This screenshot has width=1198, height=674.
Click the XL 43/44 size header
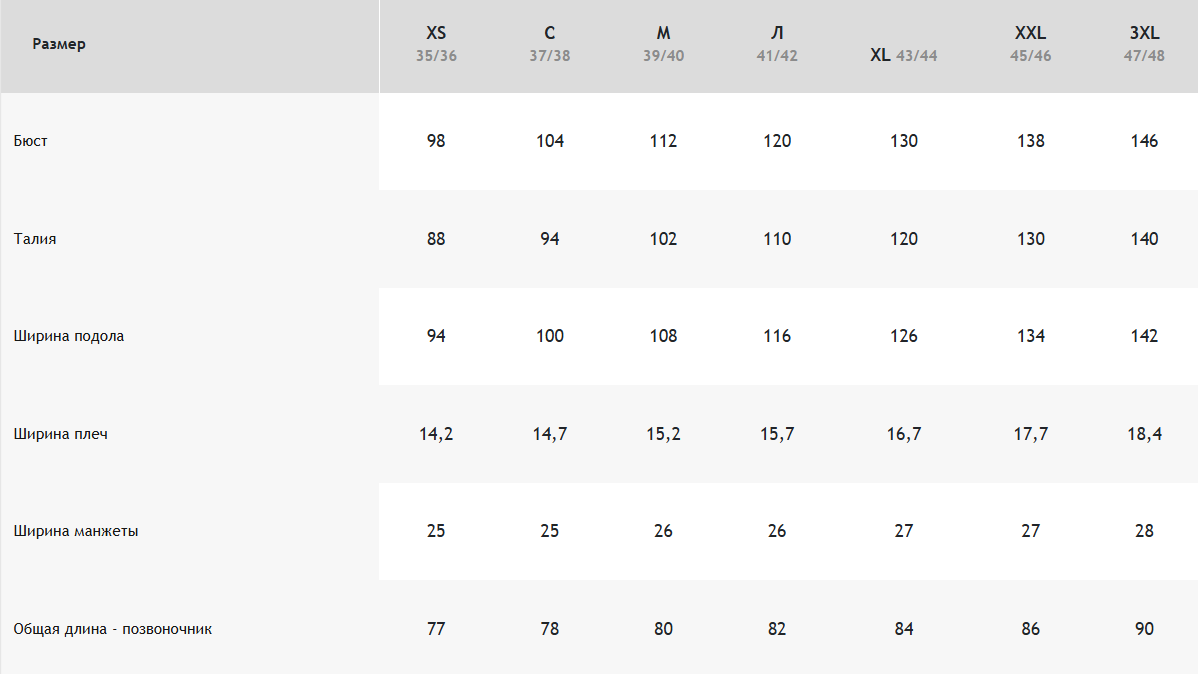[x=904, y=55]
